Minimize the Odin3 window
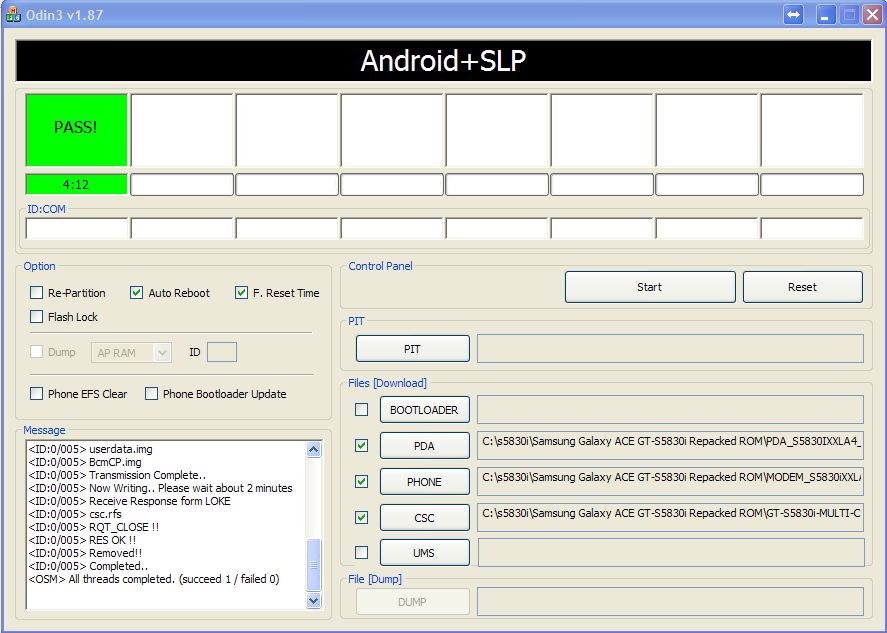 (826, 15)
